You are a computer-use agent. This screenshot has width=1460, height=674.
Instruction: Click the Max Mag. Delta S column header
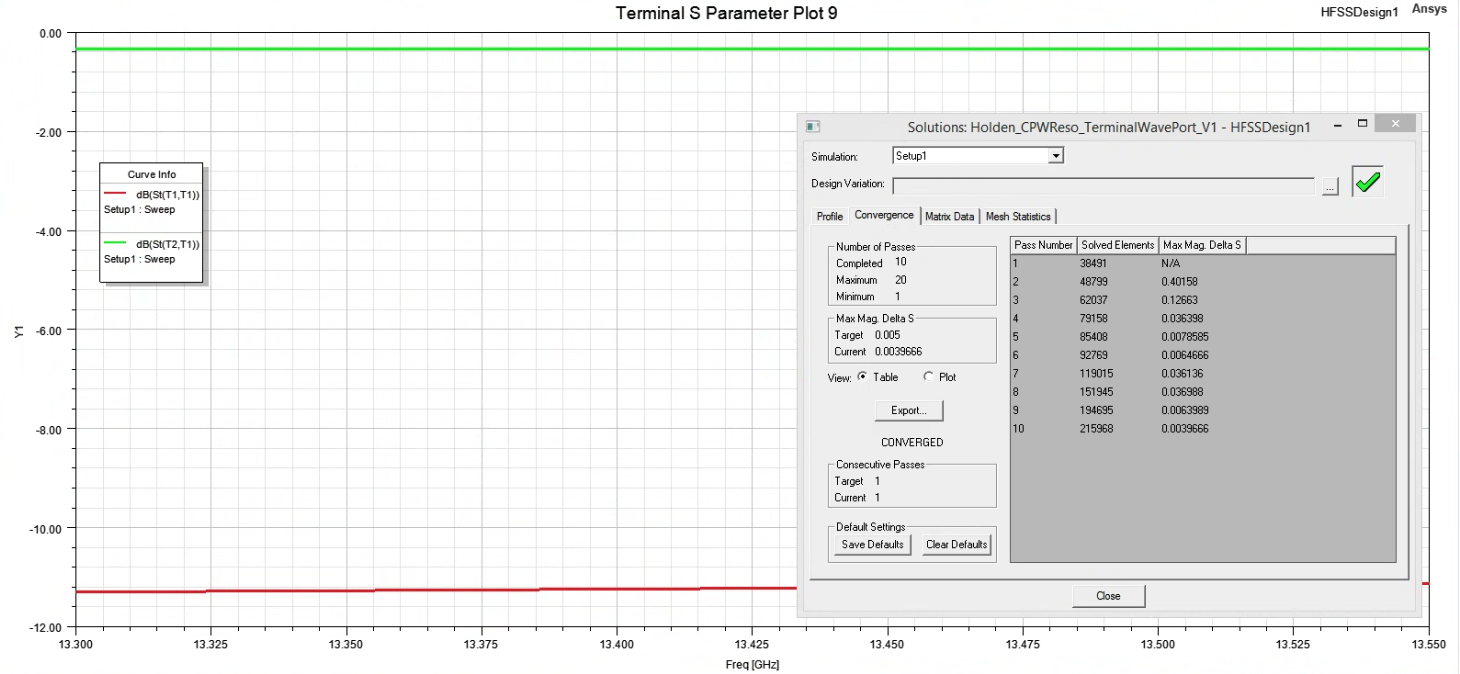1203,245
